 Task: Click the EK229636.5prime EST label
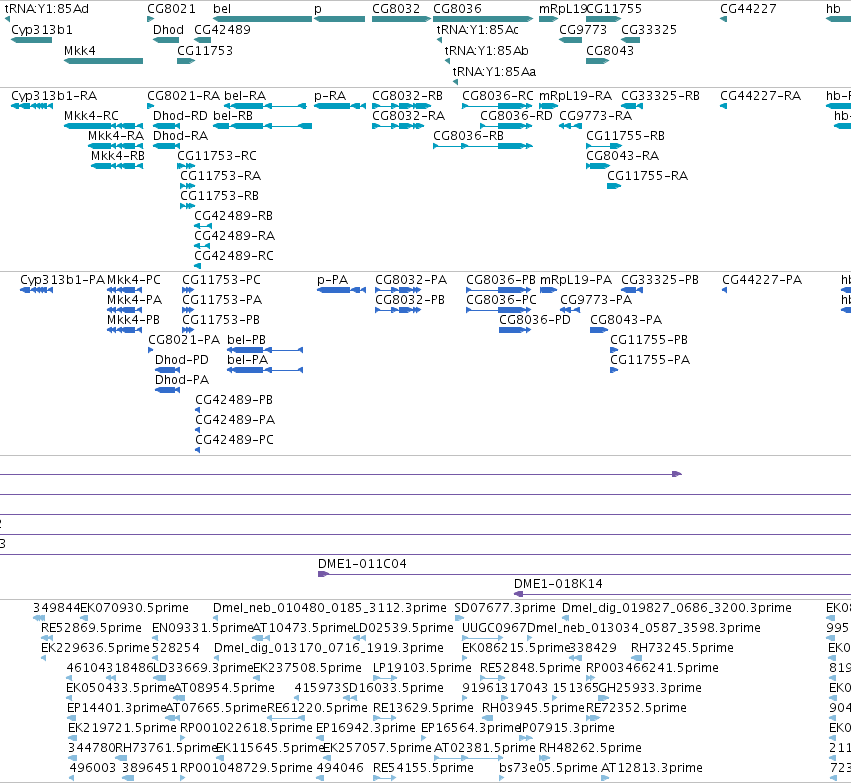(x=95, y=648)
